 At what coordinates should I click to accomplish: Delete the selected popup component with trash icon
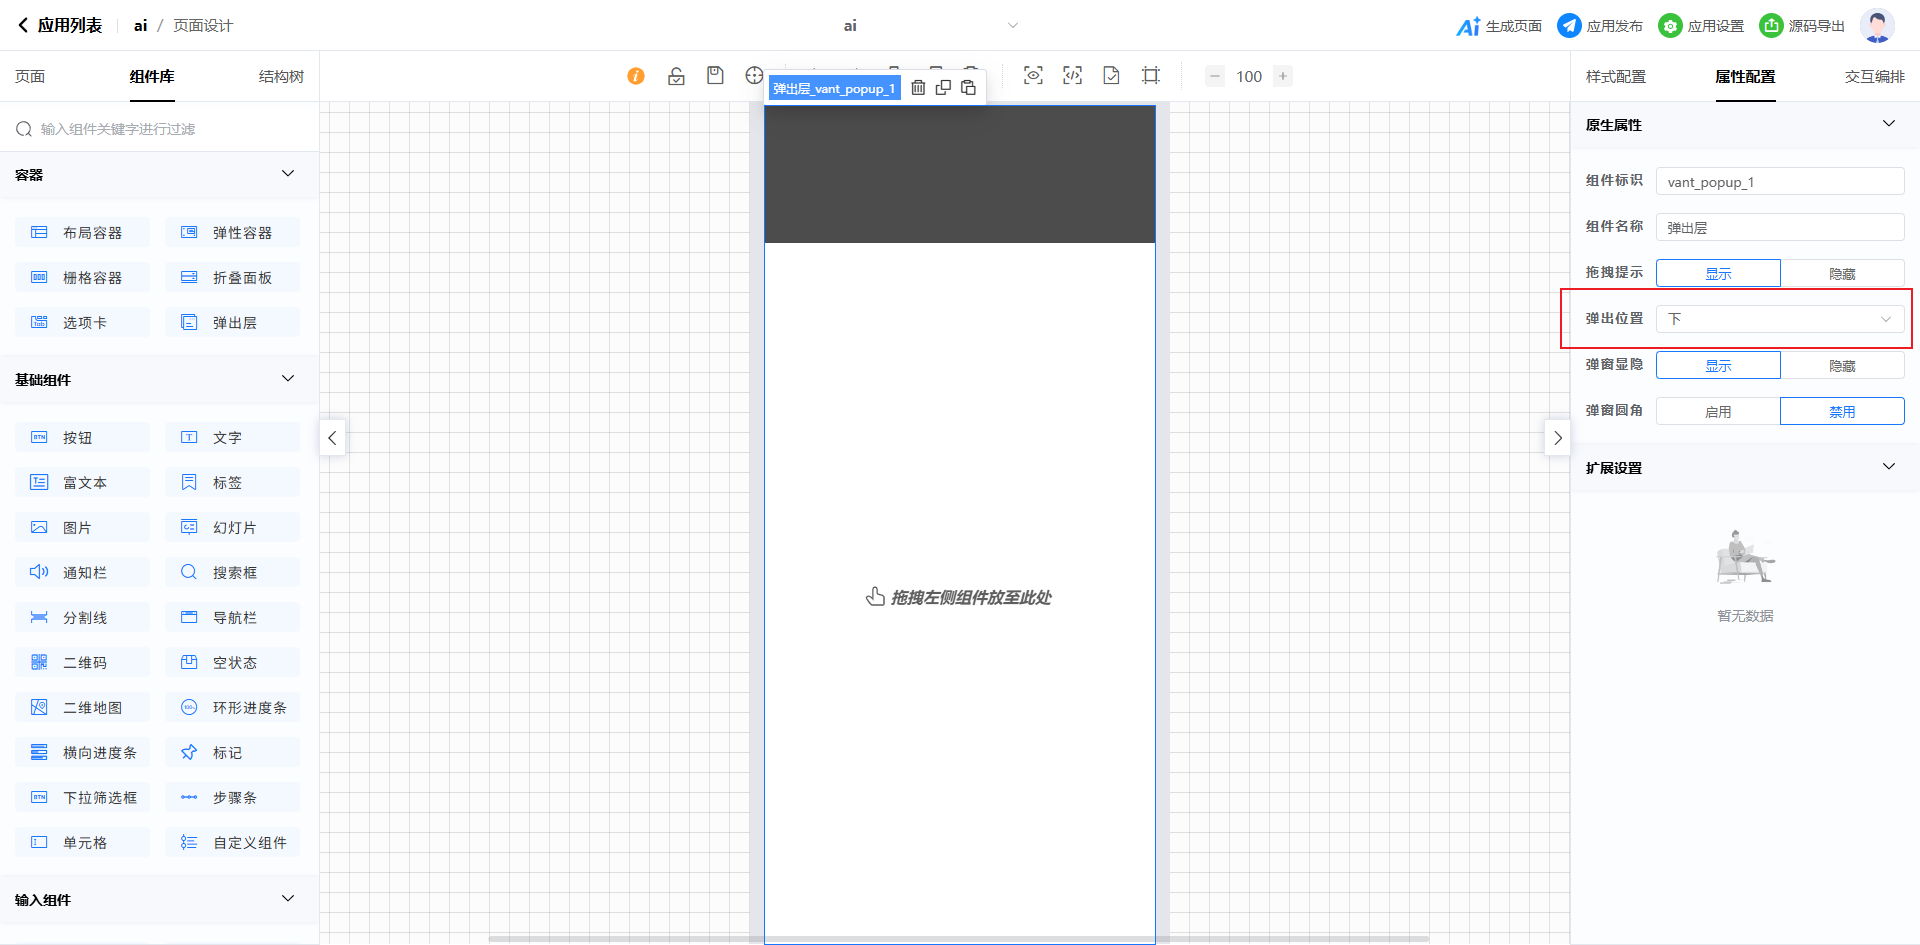click(x=918, y=88)
